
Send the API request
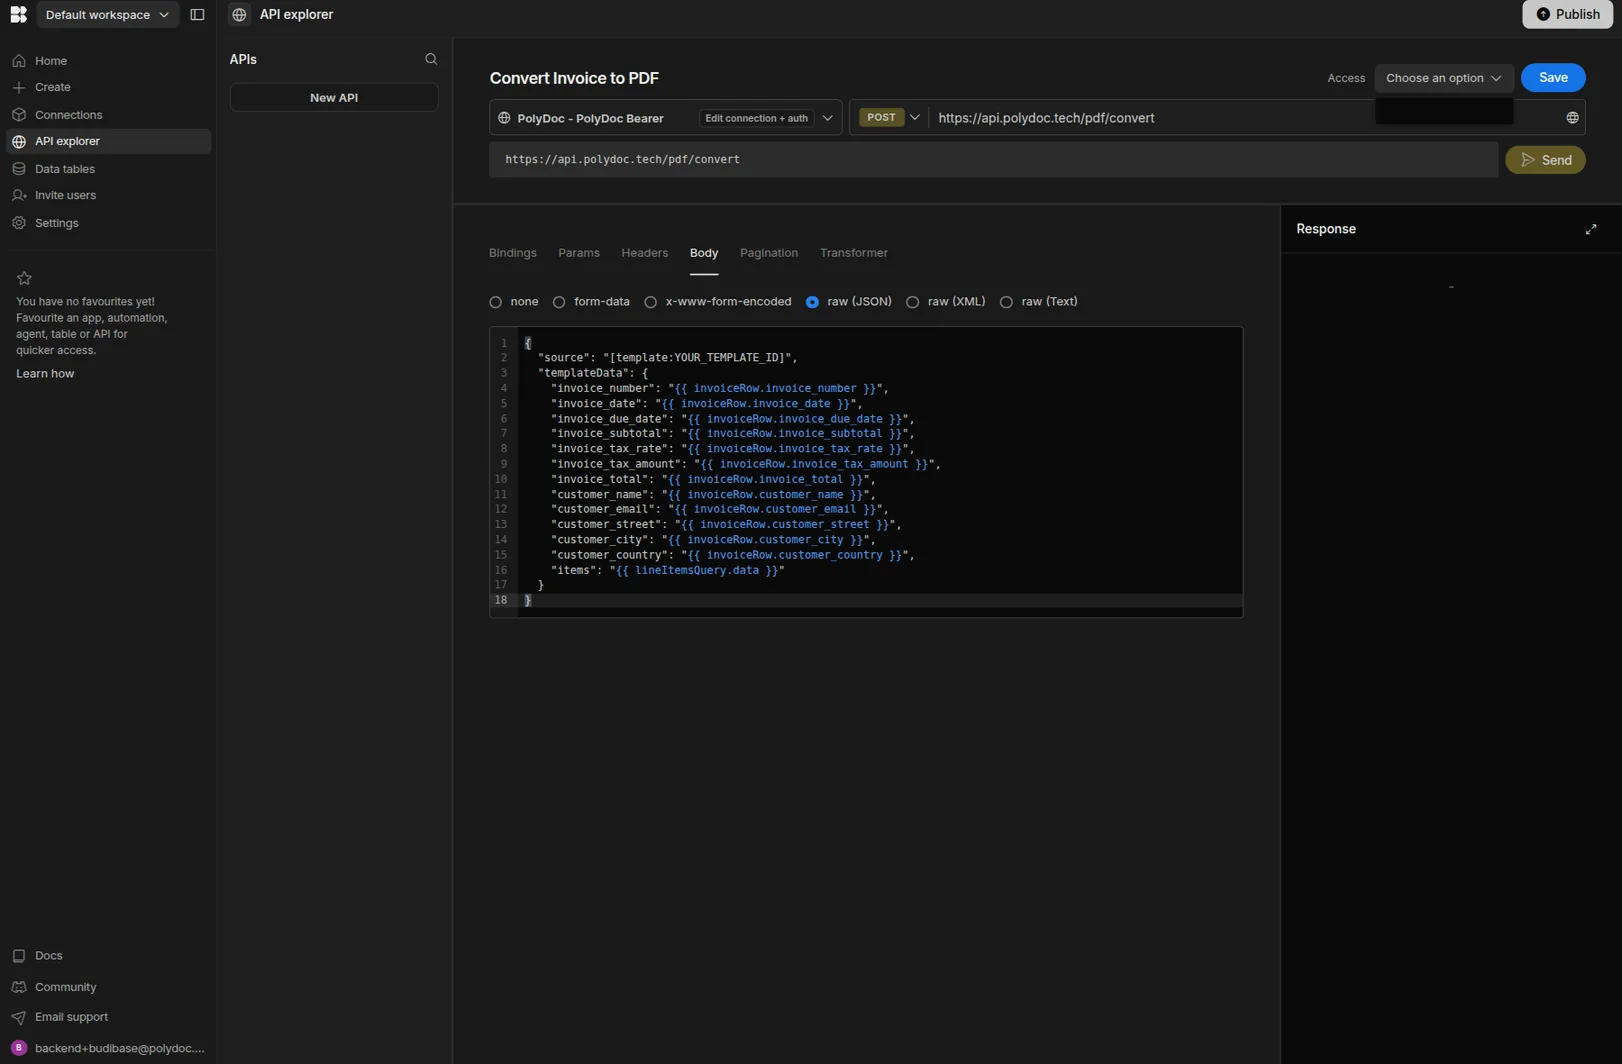pyautogui.click(x=1545, y=160)
